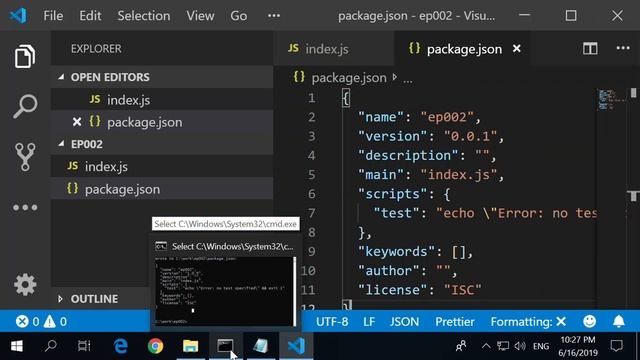Open editor more actions ellipsis

pos(623,48)
